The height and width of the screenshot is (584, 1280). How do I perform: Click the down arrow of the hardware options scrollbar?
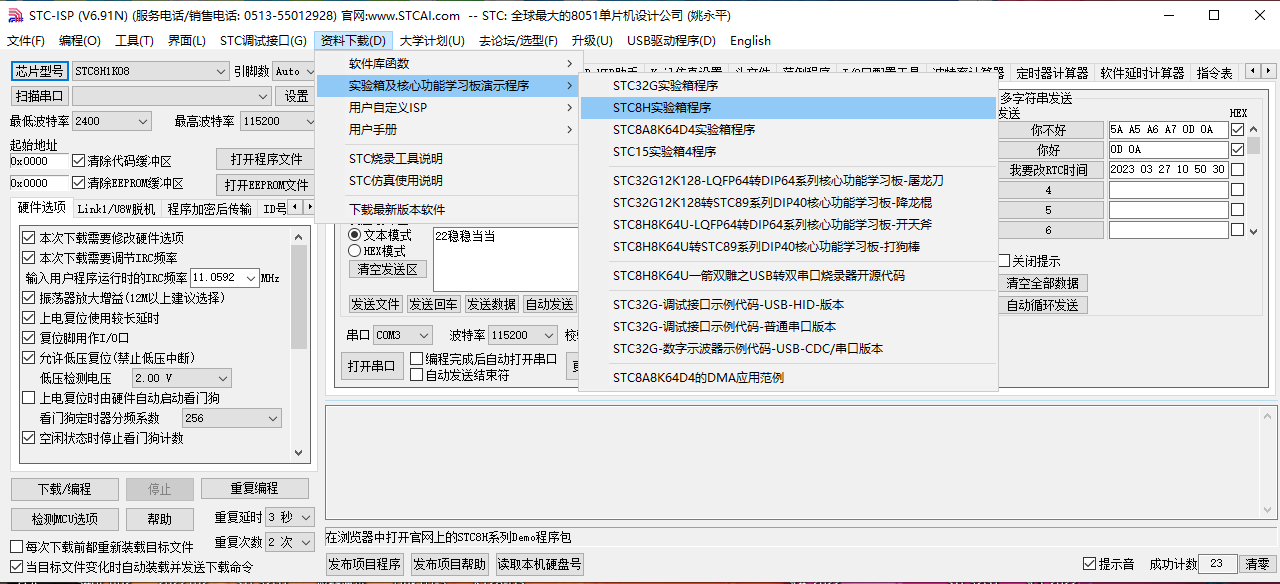(299, 452)
